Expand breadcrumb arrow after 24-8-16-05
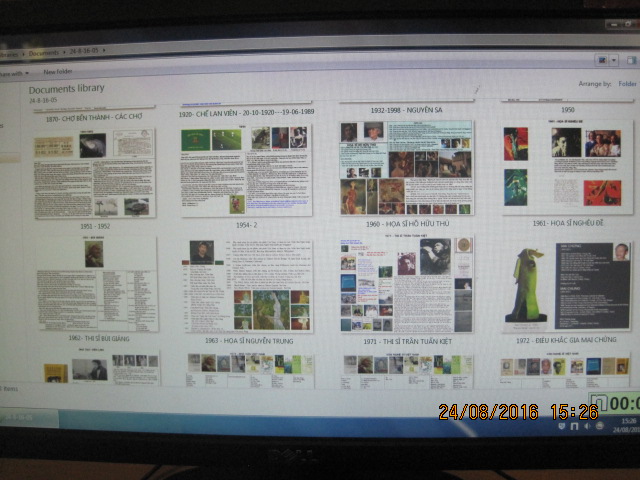Viewport: 640px width, 480px height. point(104,50)
